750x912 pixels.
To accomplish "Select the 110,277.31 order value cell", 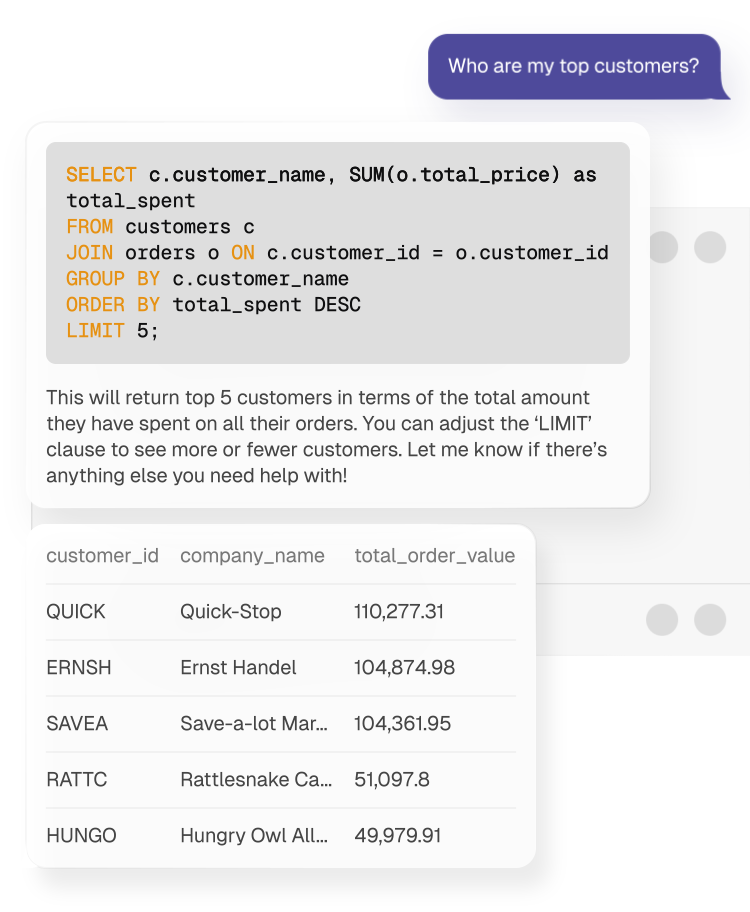I will (x=399, y=612).
